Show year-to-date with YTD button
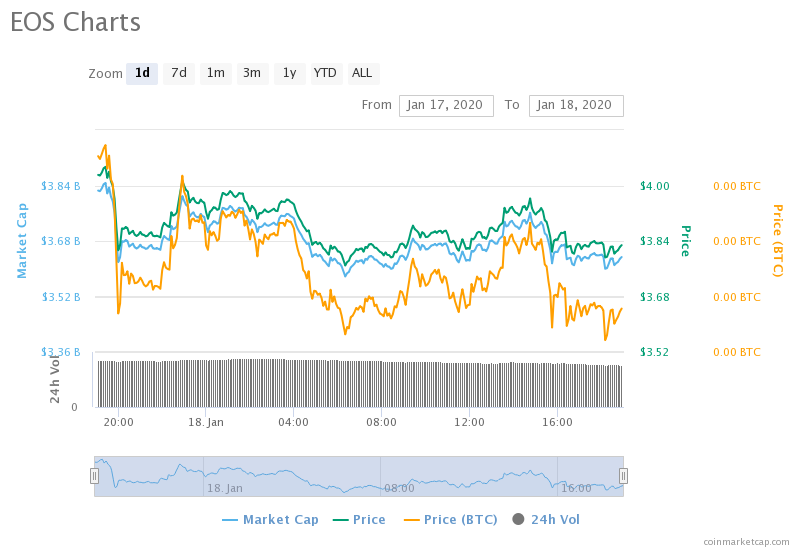Image resolution: width=800 pixels, height=550 pixels. click(x=326, y=73)
